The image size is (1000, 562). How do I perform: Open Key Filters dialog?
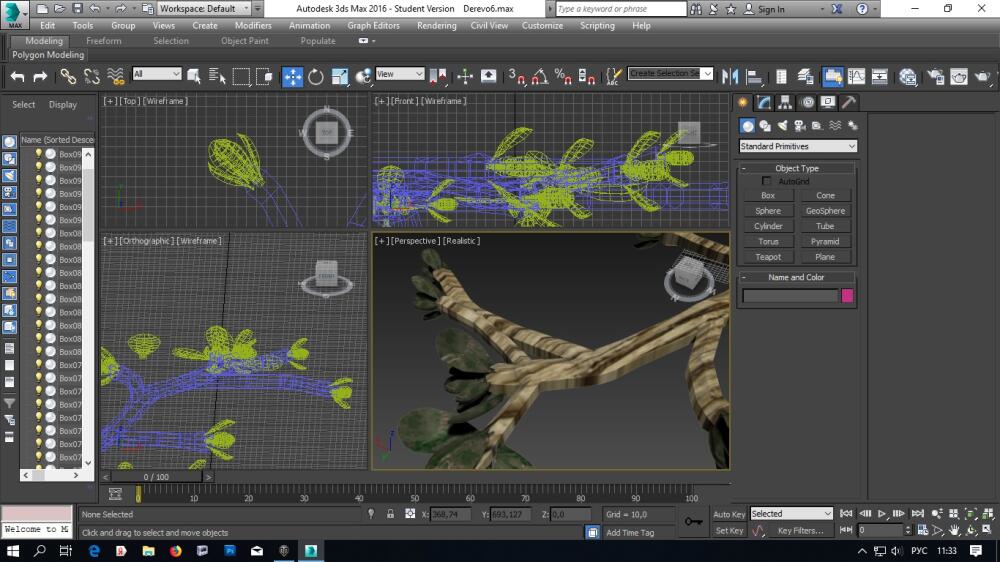800,531
